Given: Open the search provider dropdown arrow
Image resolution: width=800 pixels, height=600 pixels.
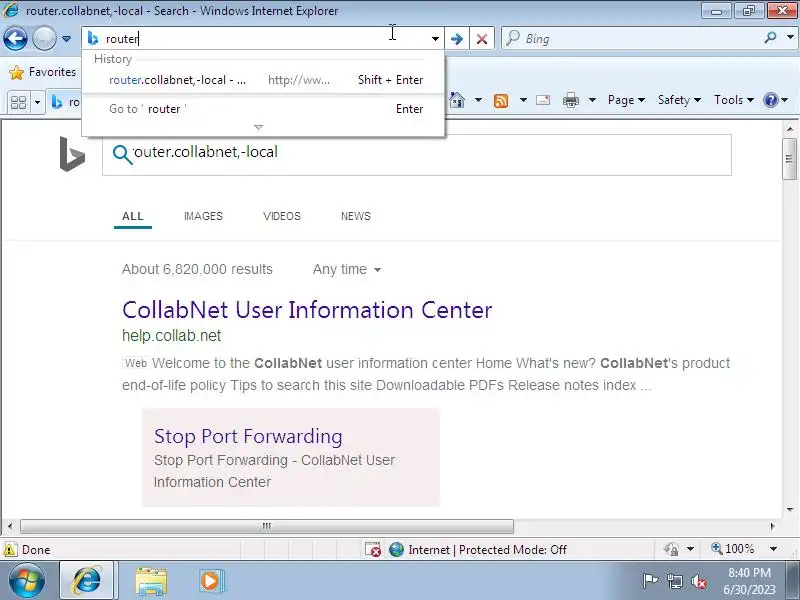Looking at the screenshot, I should (x=790, y=38).
